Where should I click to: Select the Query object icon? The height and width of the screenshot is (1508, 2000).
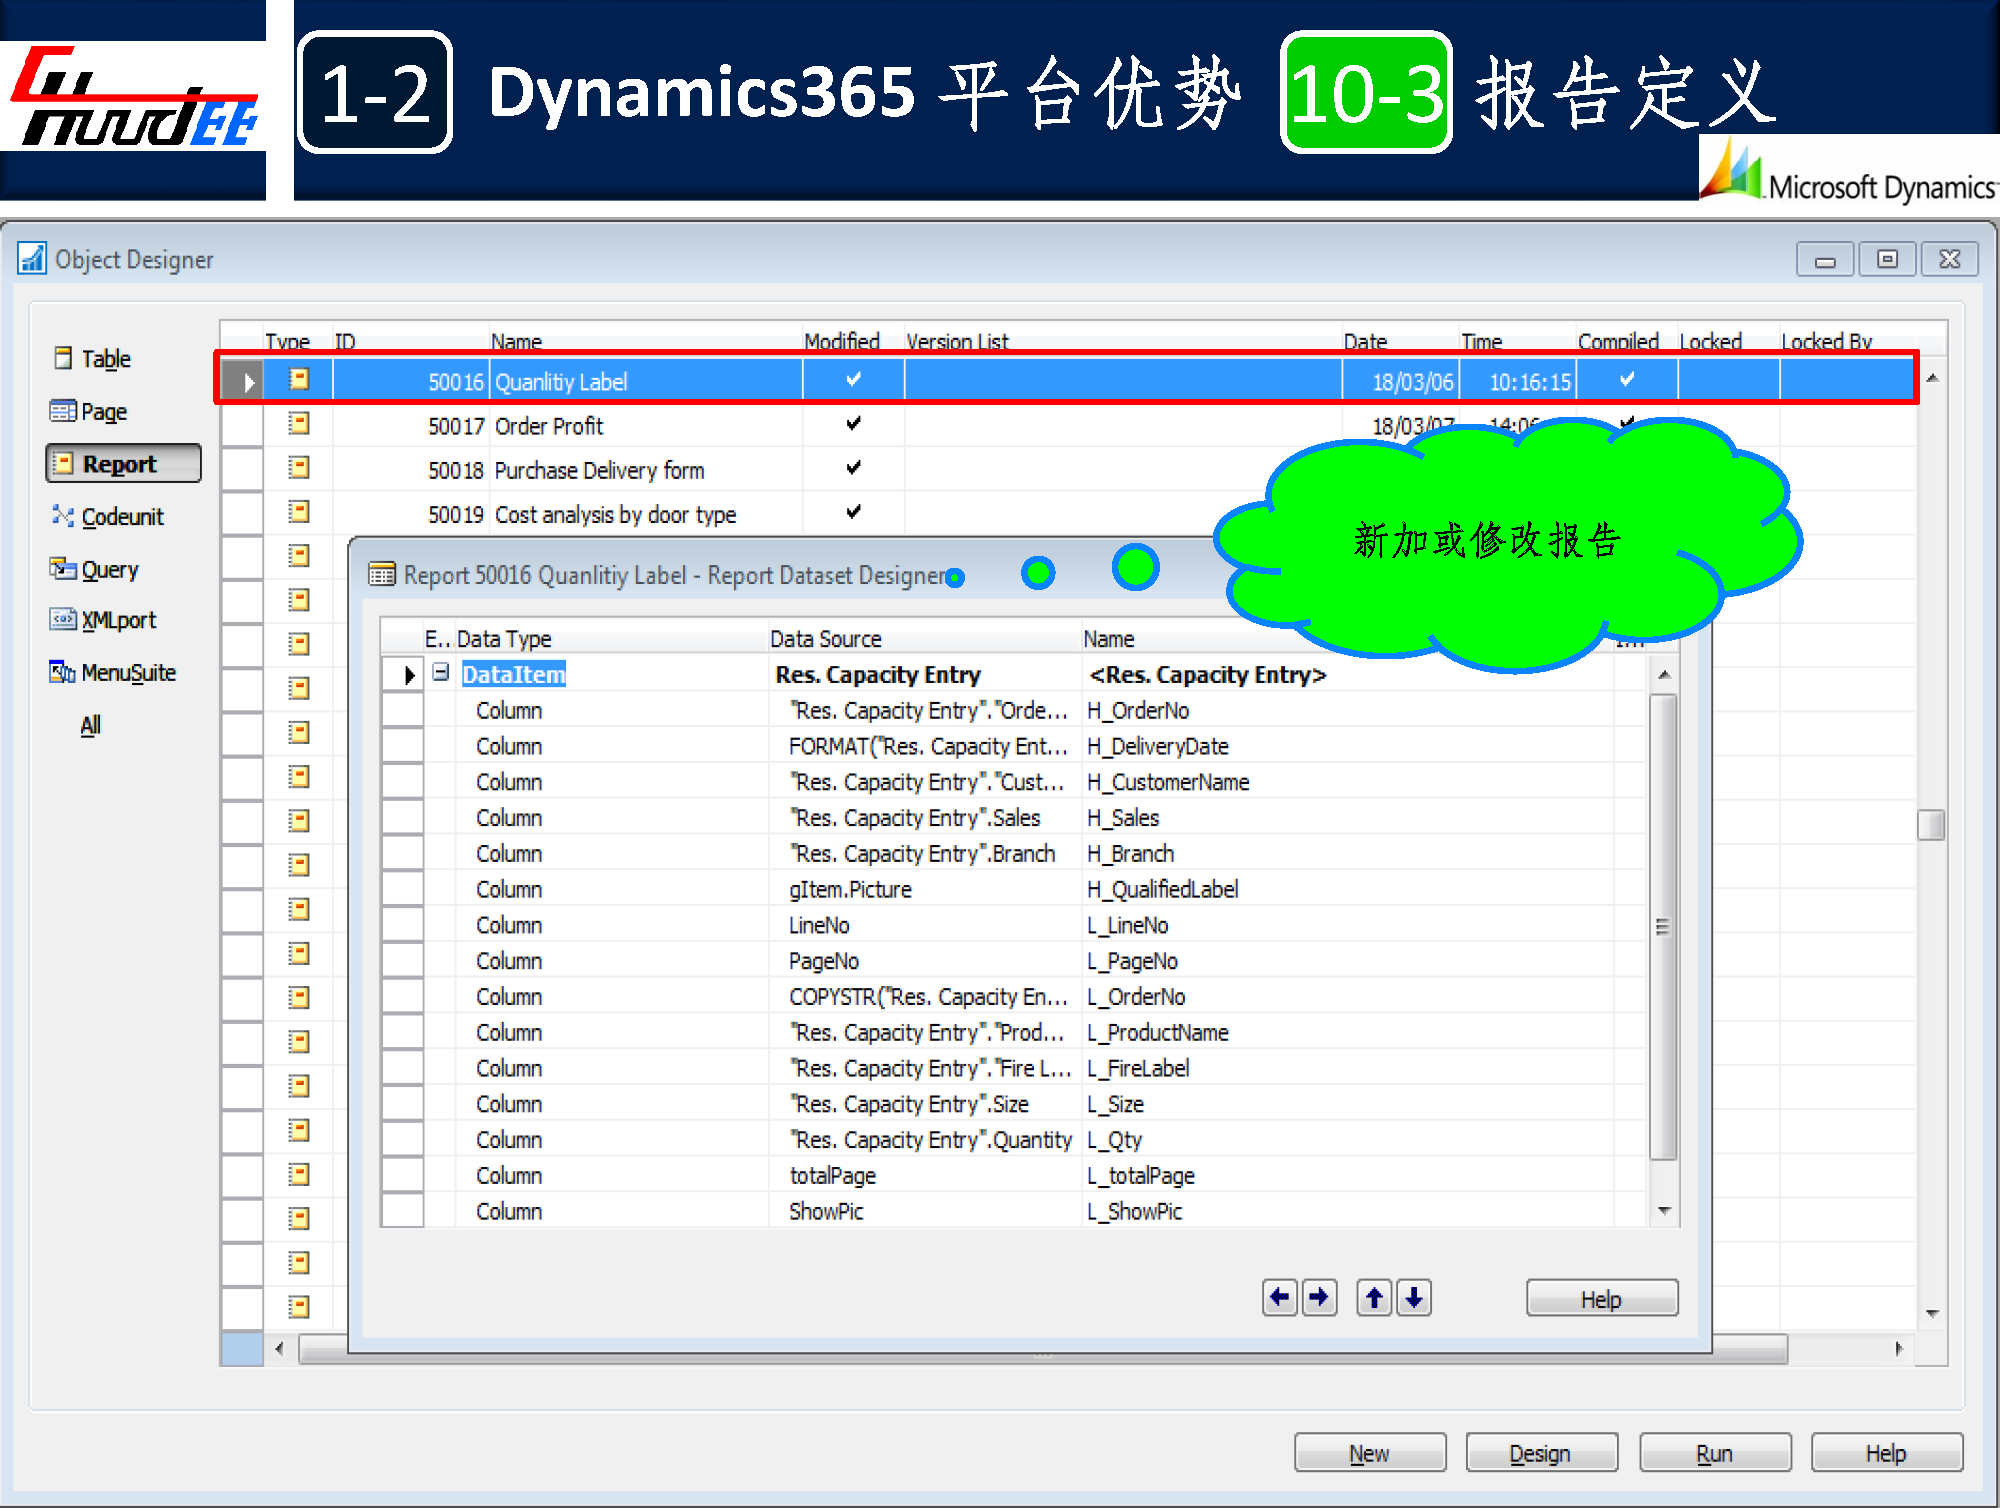62,569
